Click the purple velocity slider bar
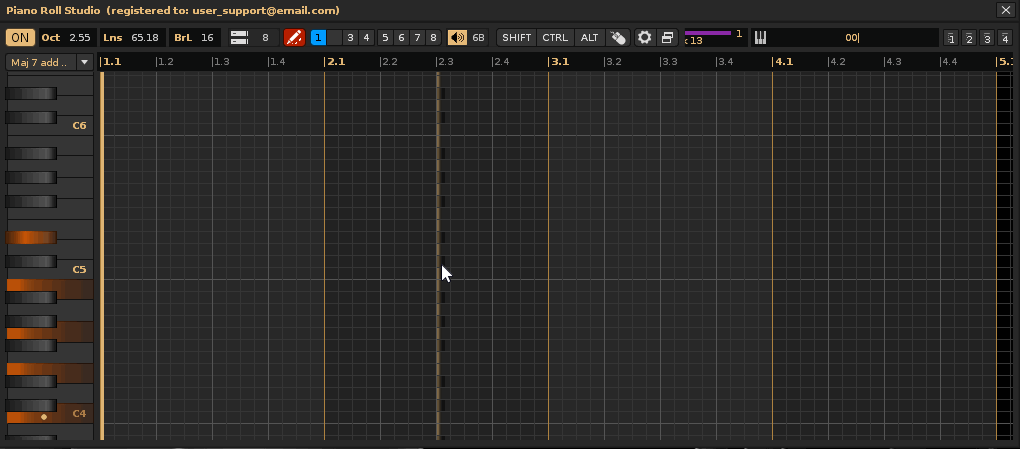 [708, 33]
